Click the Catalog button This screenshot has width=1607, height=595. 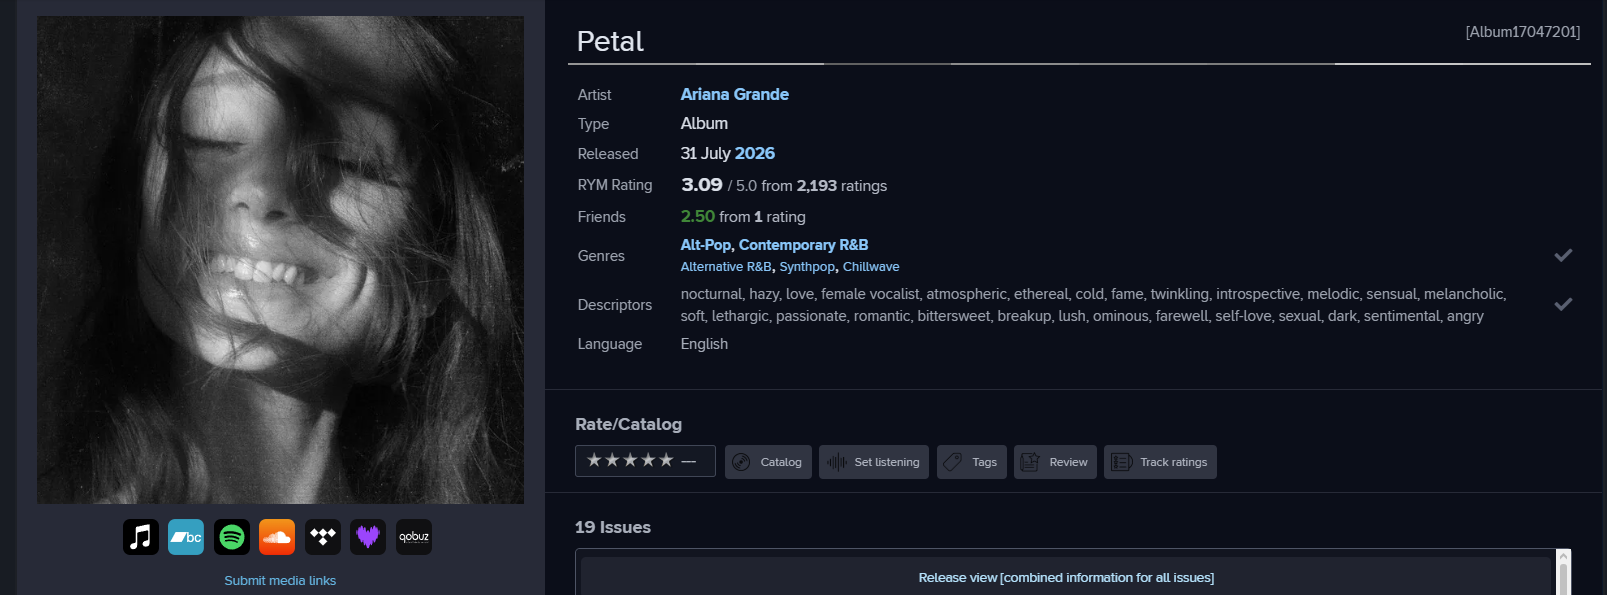coord(768,462)
